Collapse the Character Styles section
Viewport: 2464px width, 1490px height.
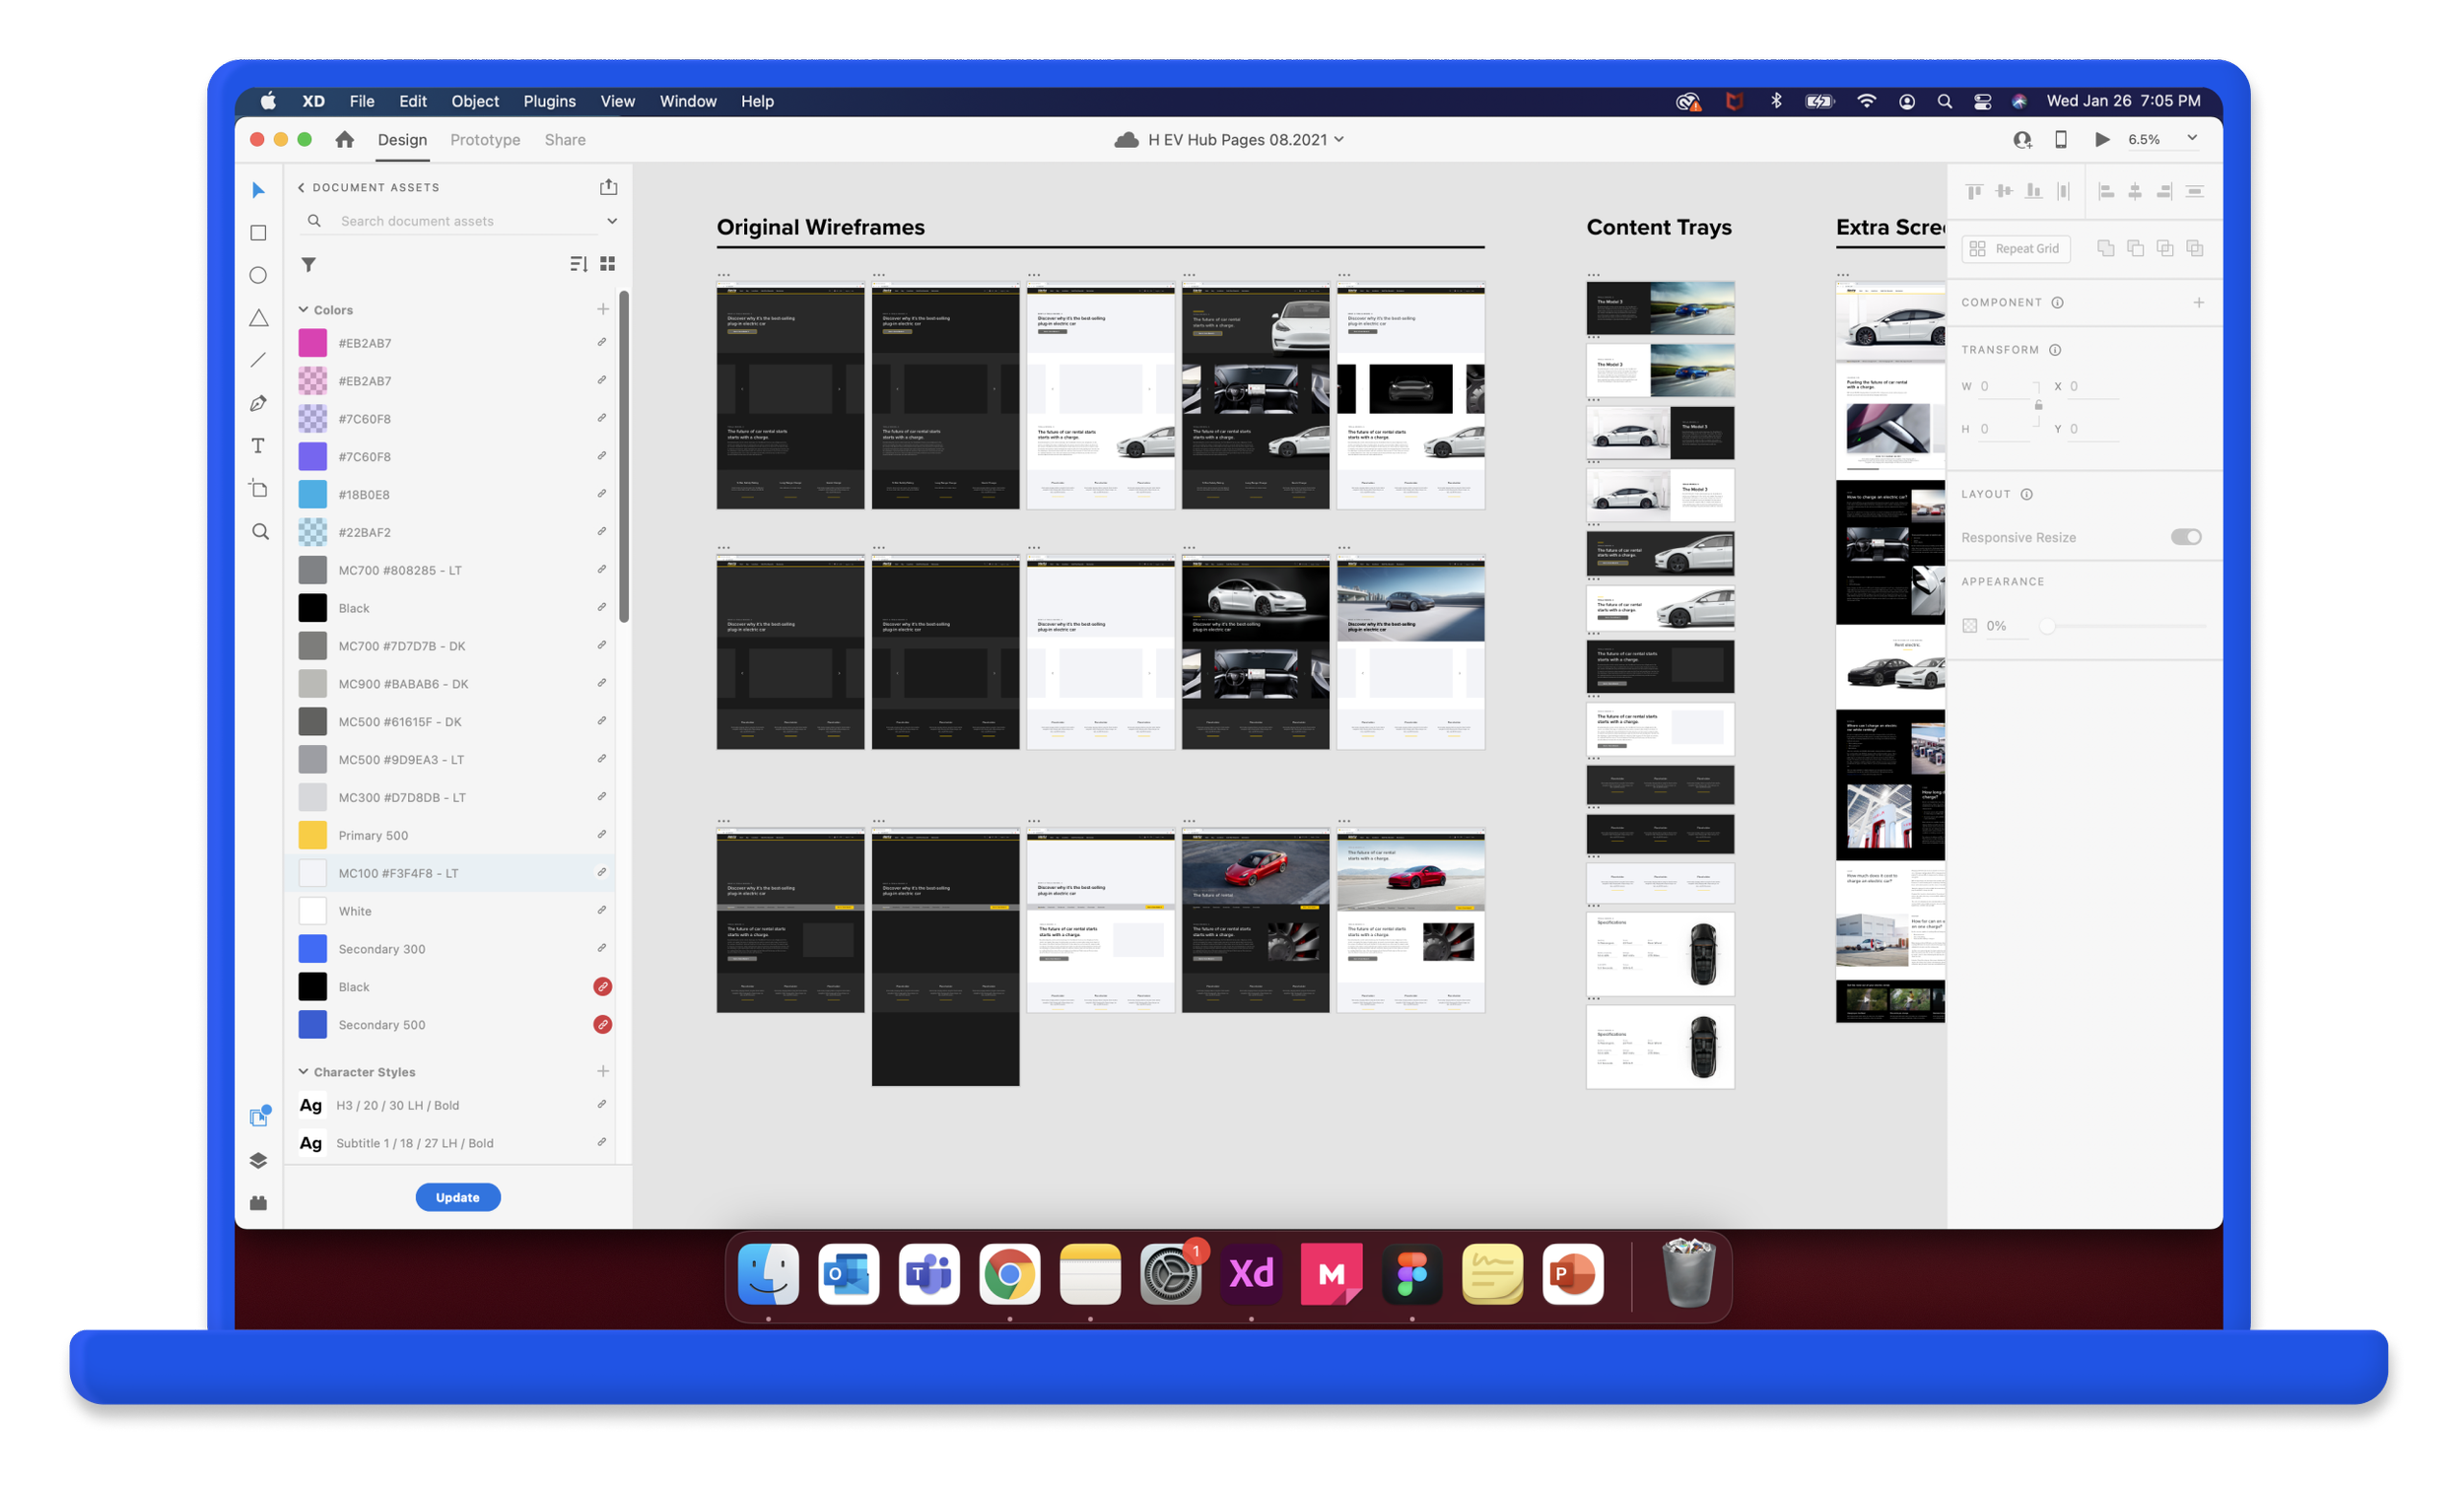(x=303, y=1072)
